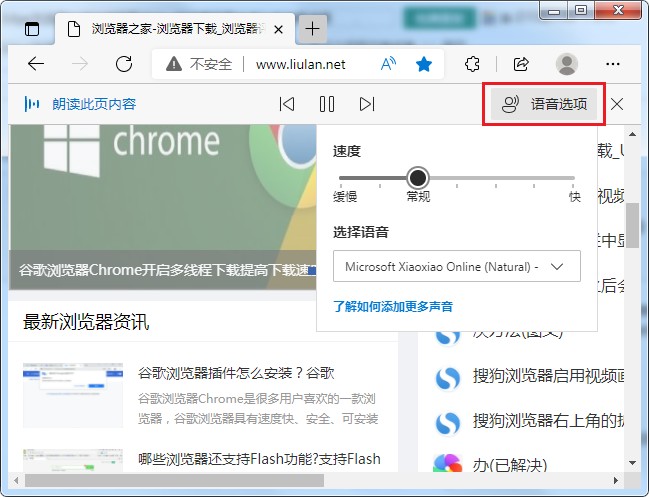Click the blue favorites star icon

[x=424, y=64]
